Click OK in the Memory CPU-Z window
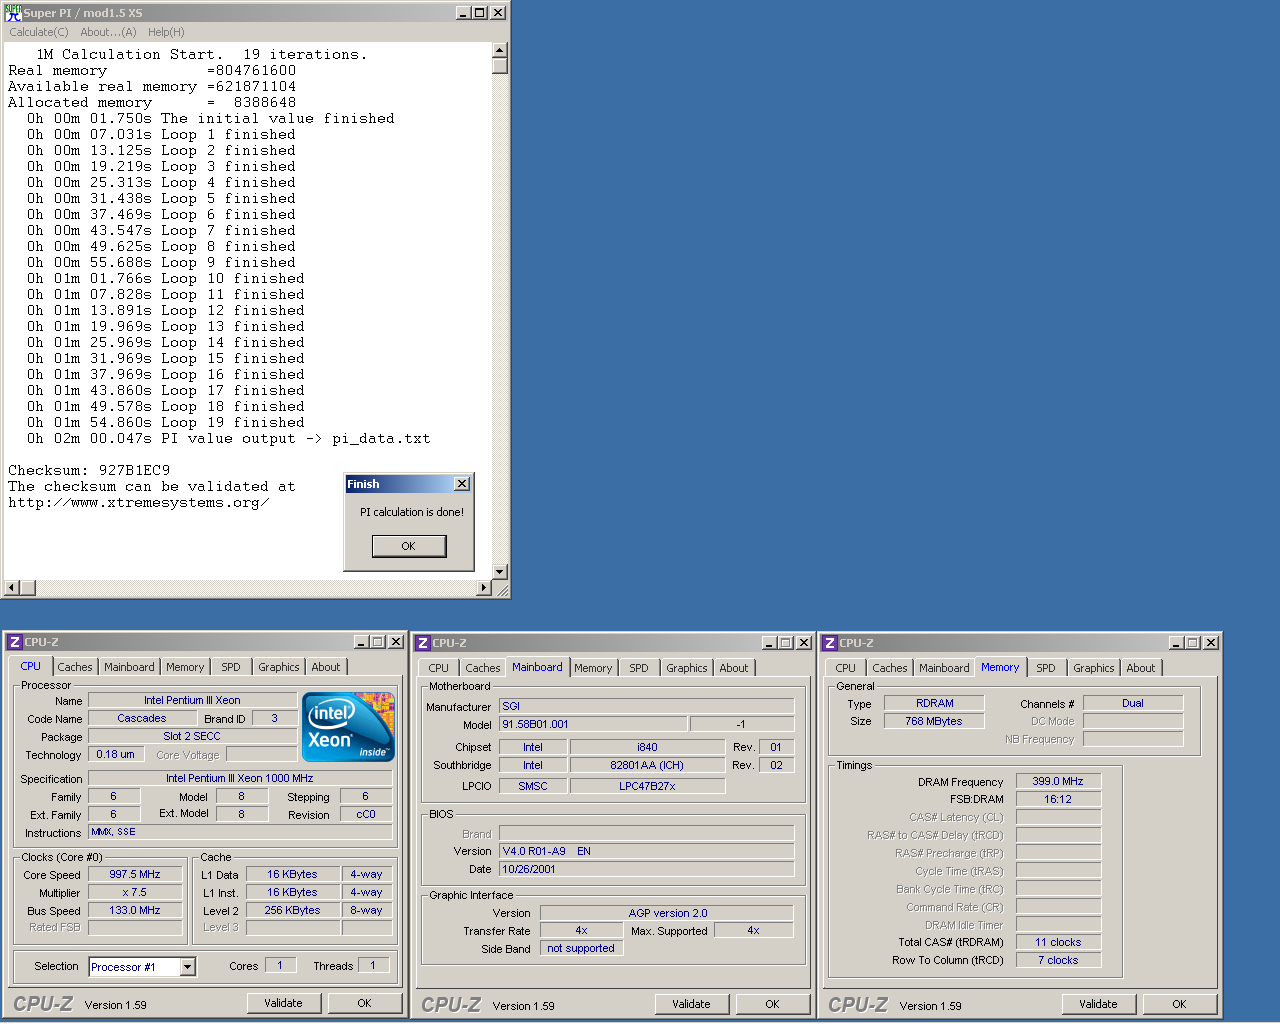 tap(1180, 1004)
